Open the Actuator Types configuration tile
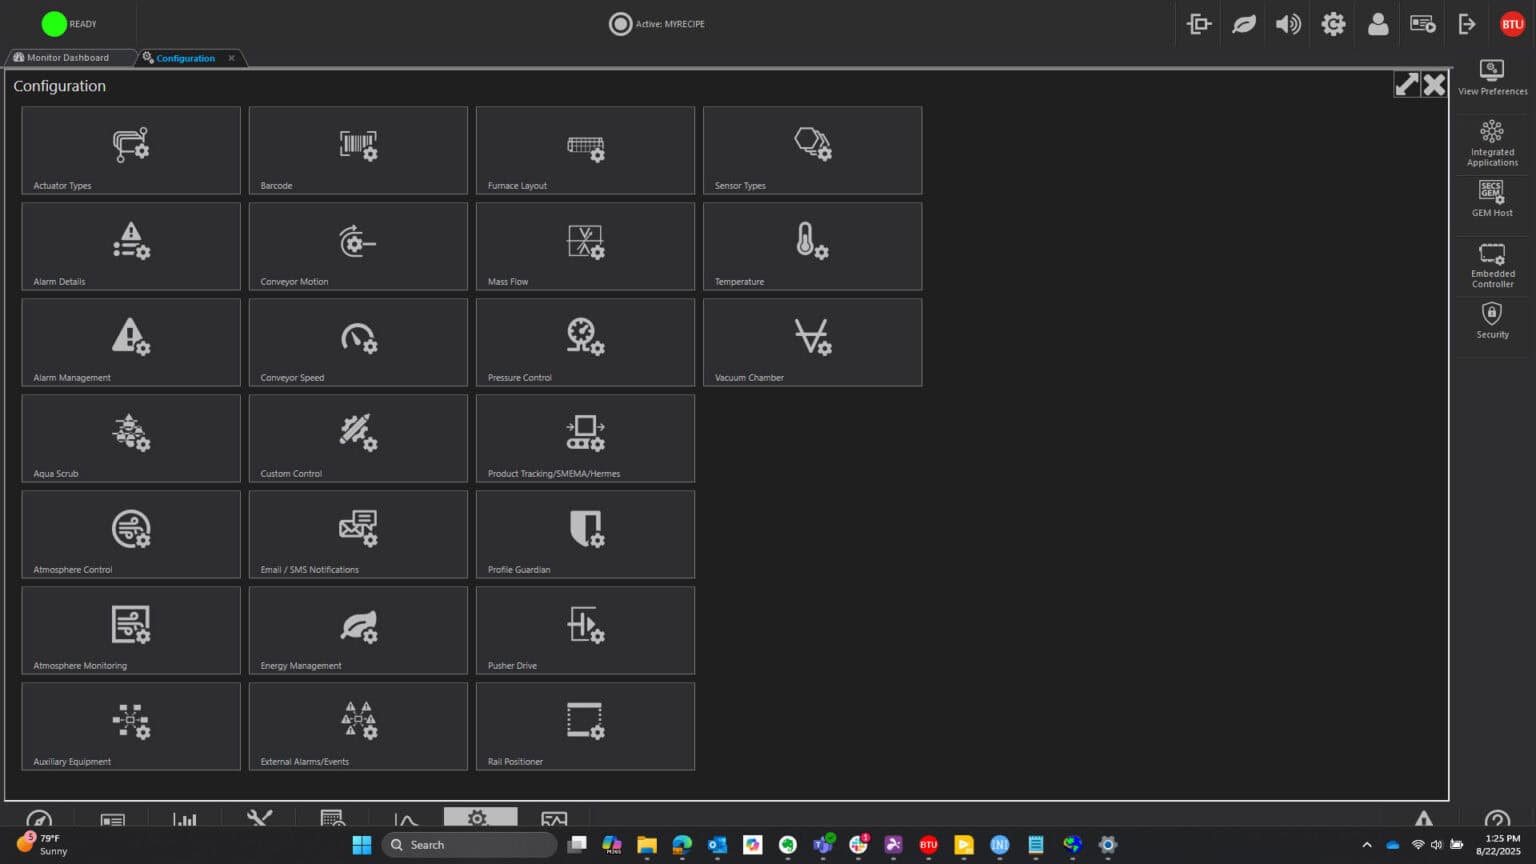This screenshot has width=1536, height=864. pyautogui.click(x=131, y=150)
